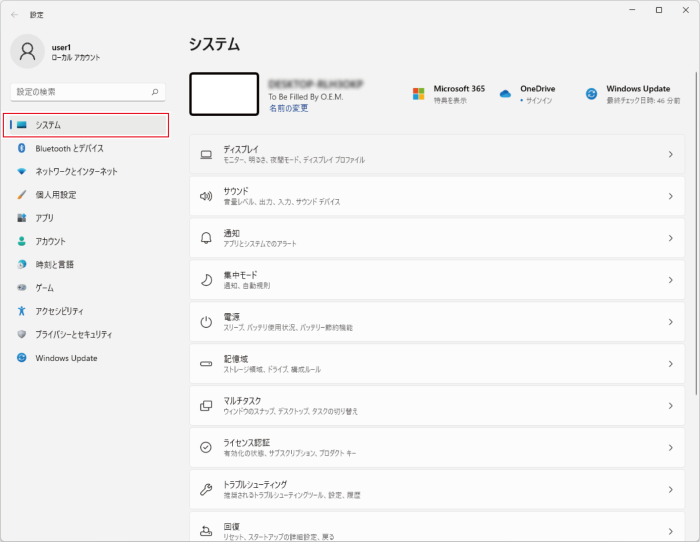Click the Accessibility figure icon
Image resolution: width=700 pixels, height=542 pixels.
click(21, 311)
